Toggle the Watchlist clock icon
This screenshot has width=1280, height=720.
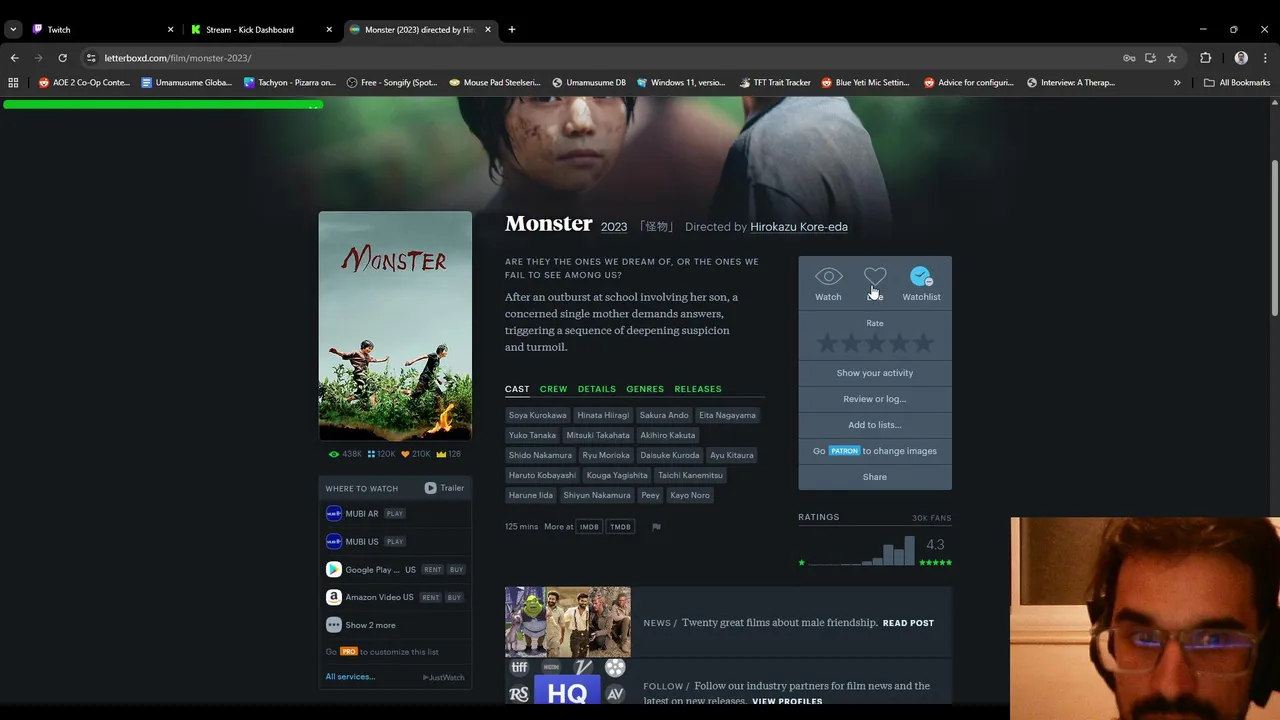[921, 277]
